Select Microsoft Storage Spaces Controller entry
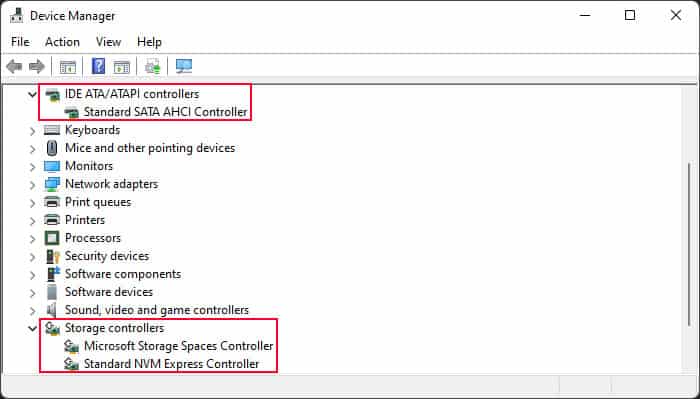The height and width of the screenshot is (399, 700). 179,346
